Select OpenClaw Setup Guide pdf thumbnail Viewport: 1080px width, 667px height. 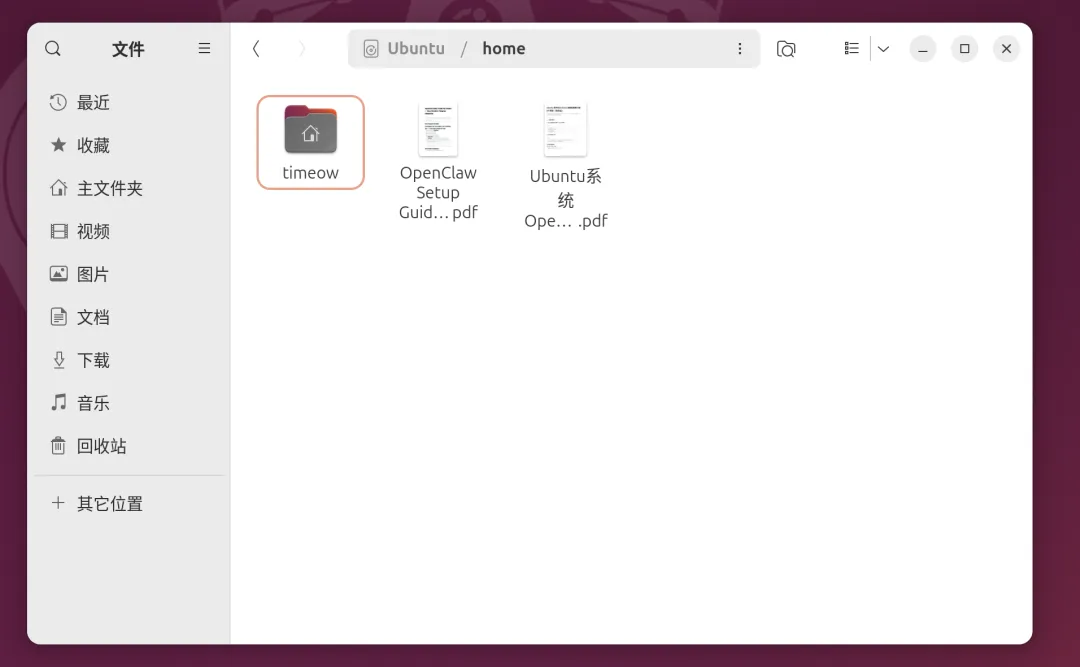pyautogui.click(x=438, y=130)
